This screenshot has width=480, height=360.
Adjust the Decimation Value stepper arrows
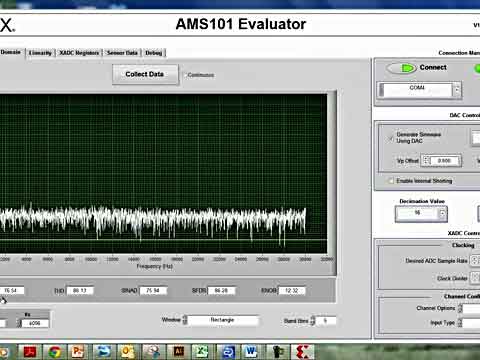[x=442, y=213]
